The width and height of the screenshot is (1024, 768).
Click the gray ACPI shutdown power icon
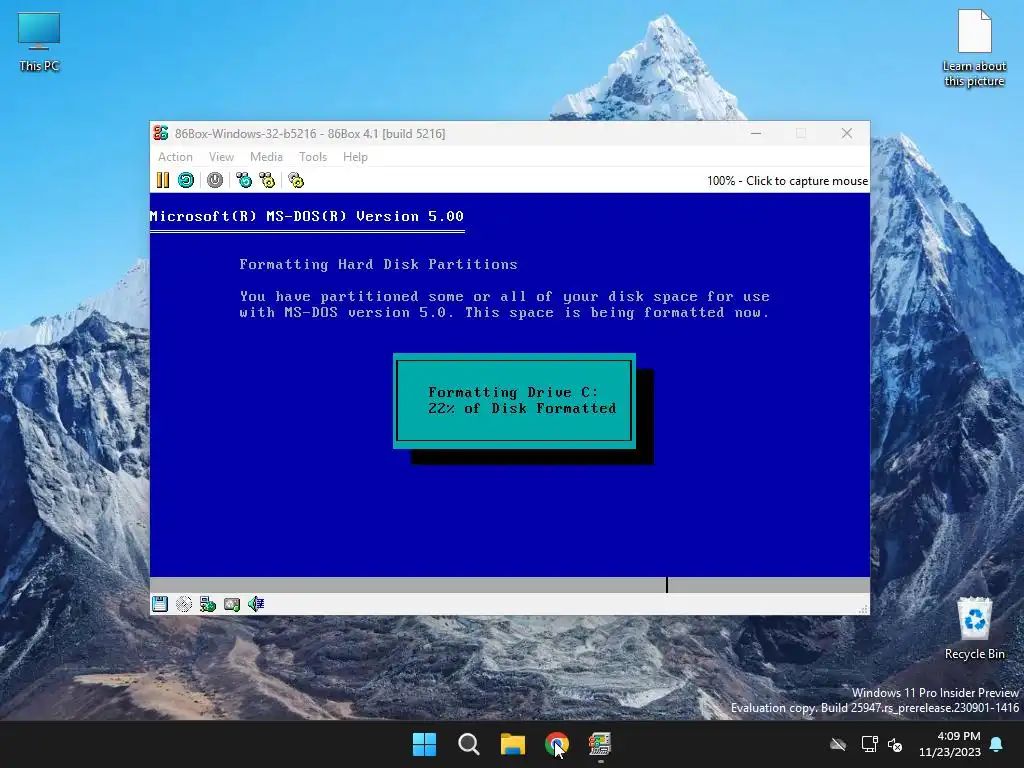pyautogui.click(x=215, y=180)
